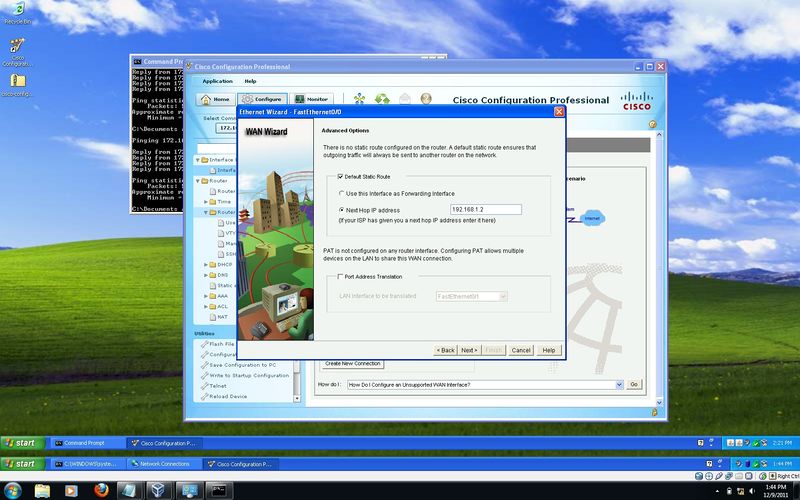Click the blue network community icon in the toolbar

(x=359, y=98)
